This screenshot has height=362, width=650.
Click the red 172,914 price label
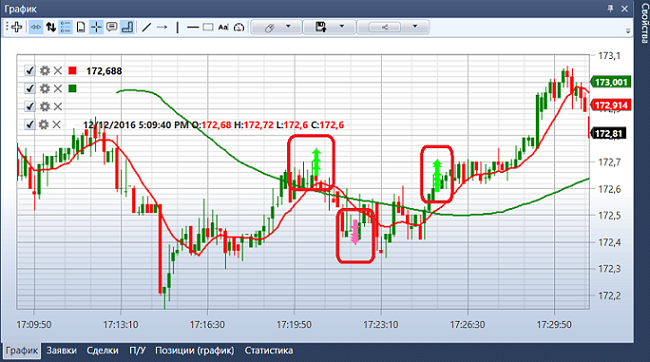[611, 105]
